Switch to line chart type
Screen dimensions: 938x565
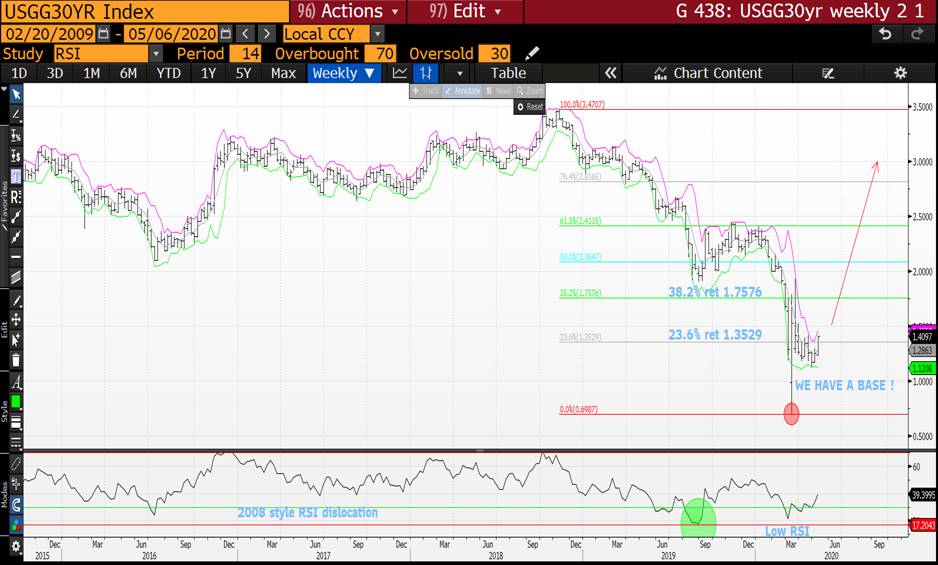(400, 73)
